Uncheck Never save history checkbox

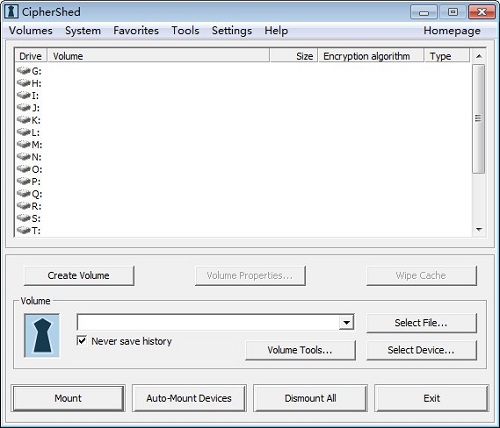point(82,341)
